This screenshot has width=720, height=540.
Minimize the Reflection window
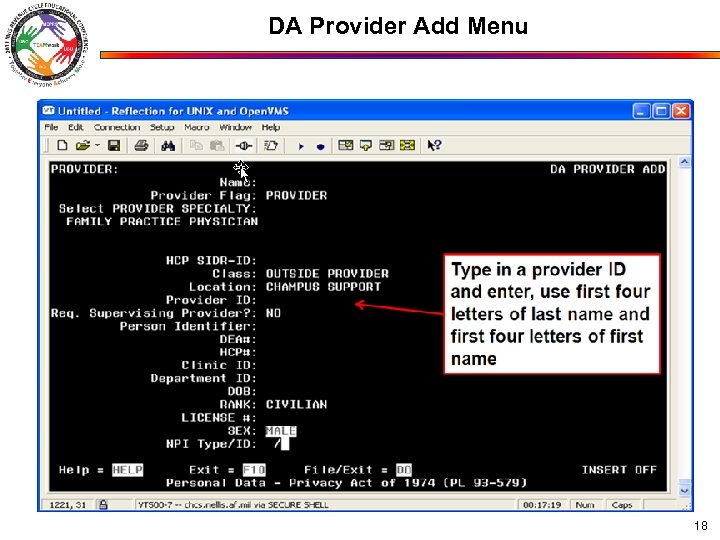tap(641, 111)
